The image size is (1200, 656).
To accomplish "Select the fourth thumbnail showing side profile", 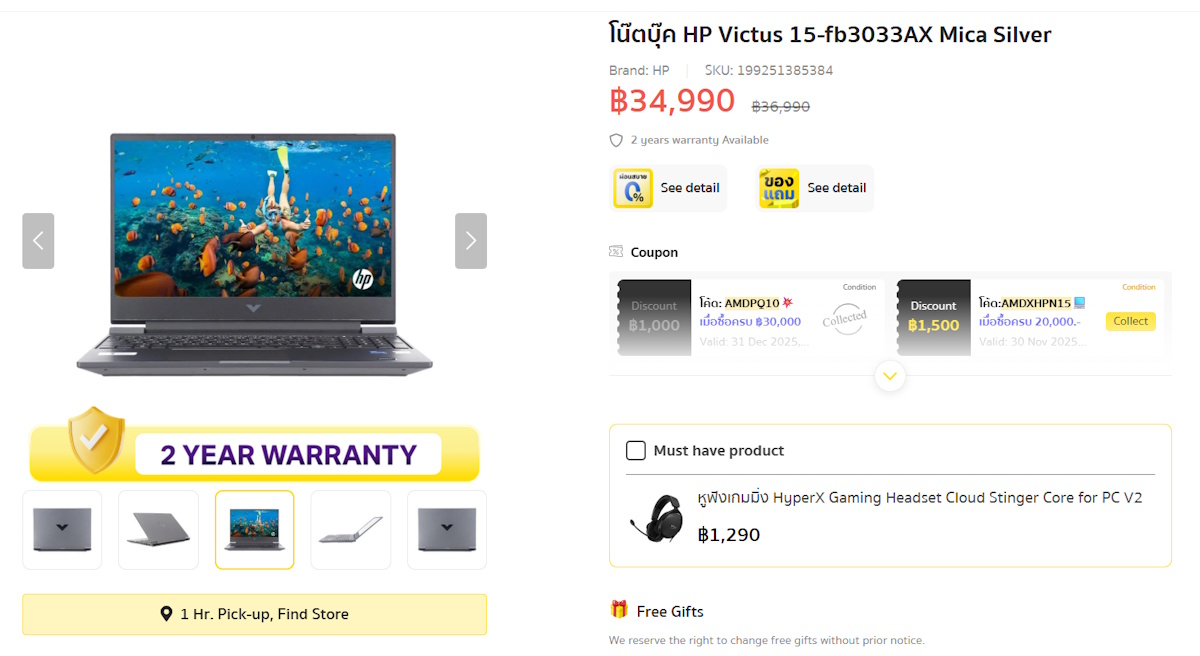I will coord(351,530).
